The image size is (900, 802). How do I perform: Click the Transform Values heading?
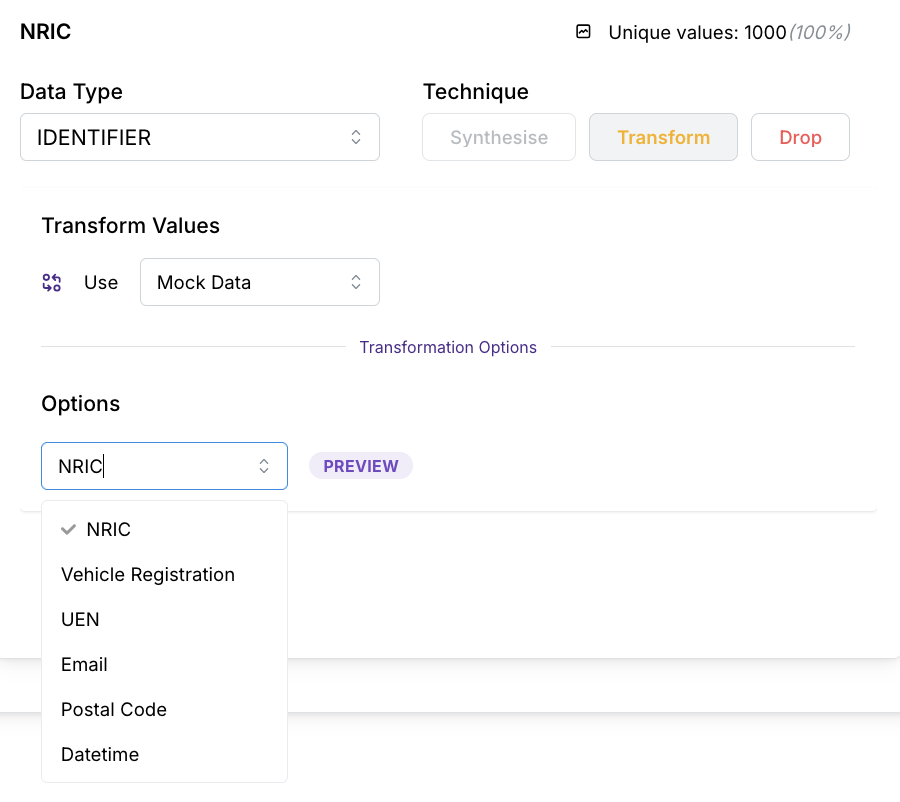click(x=130, y=226)
